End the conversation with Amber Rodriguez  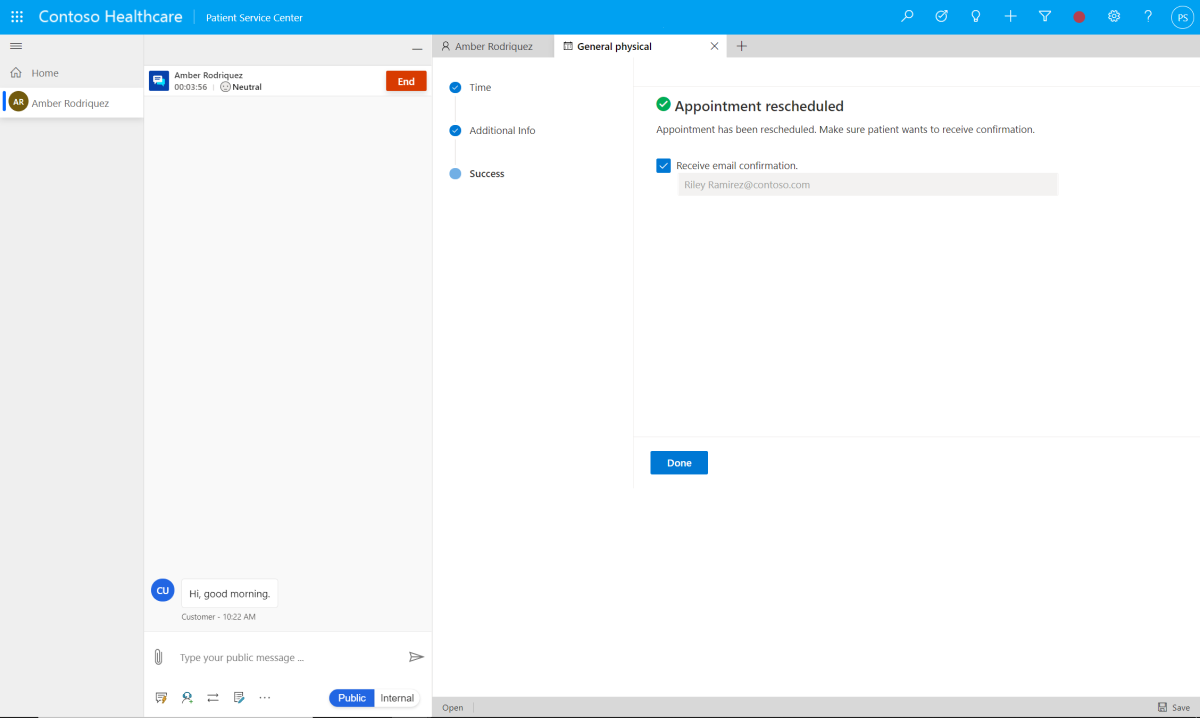[x=406, y=82]
